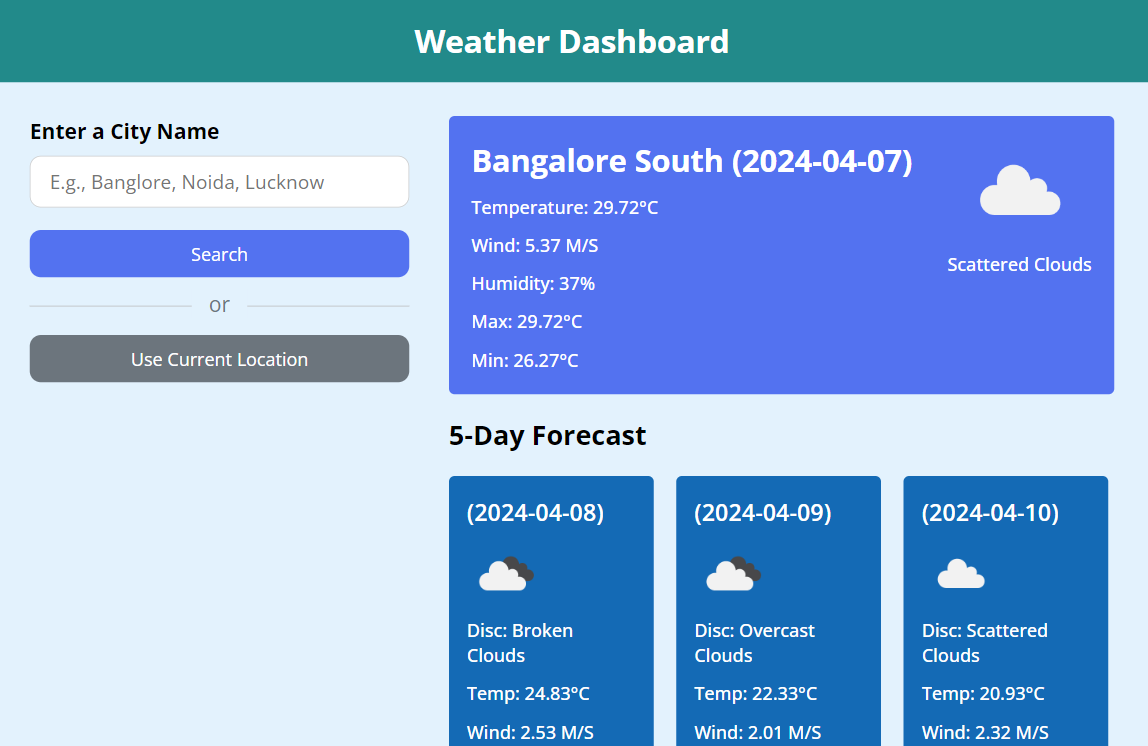Click the Humidity: 37% value
The image size is (1148, 746).
533,284
